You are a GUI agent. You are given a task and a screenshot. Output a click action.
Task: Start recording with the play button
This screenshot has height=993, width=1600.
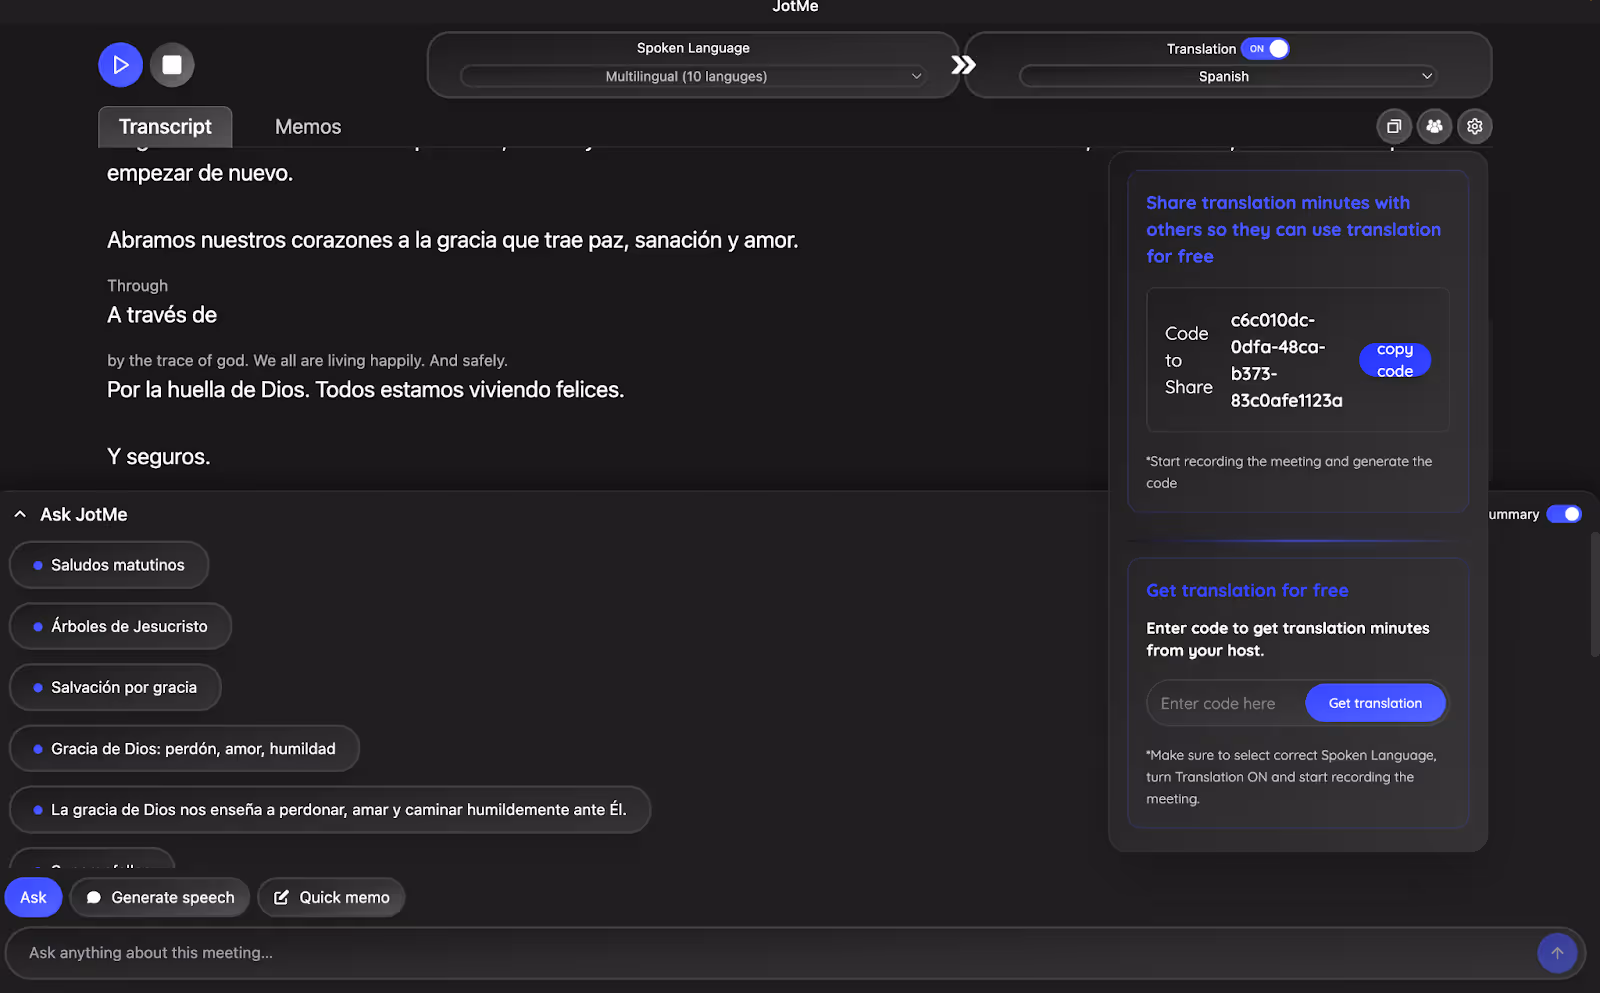[120, 65]
